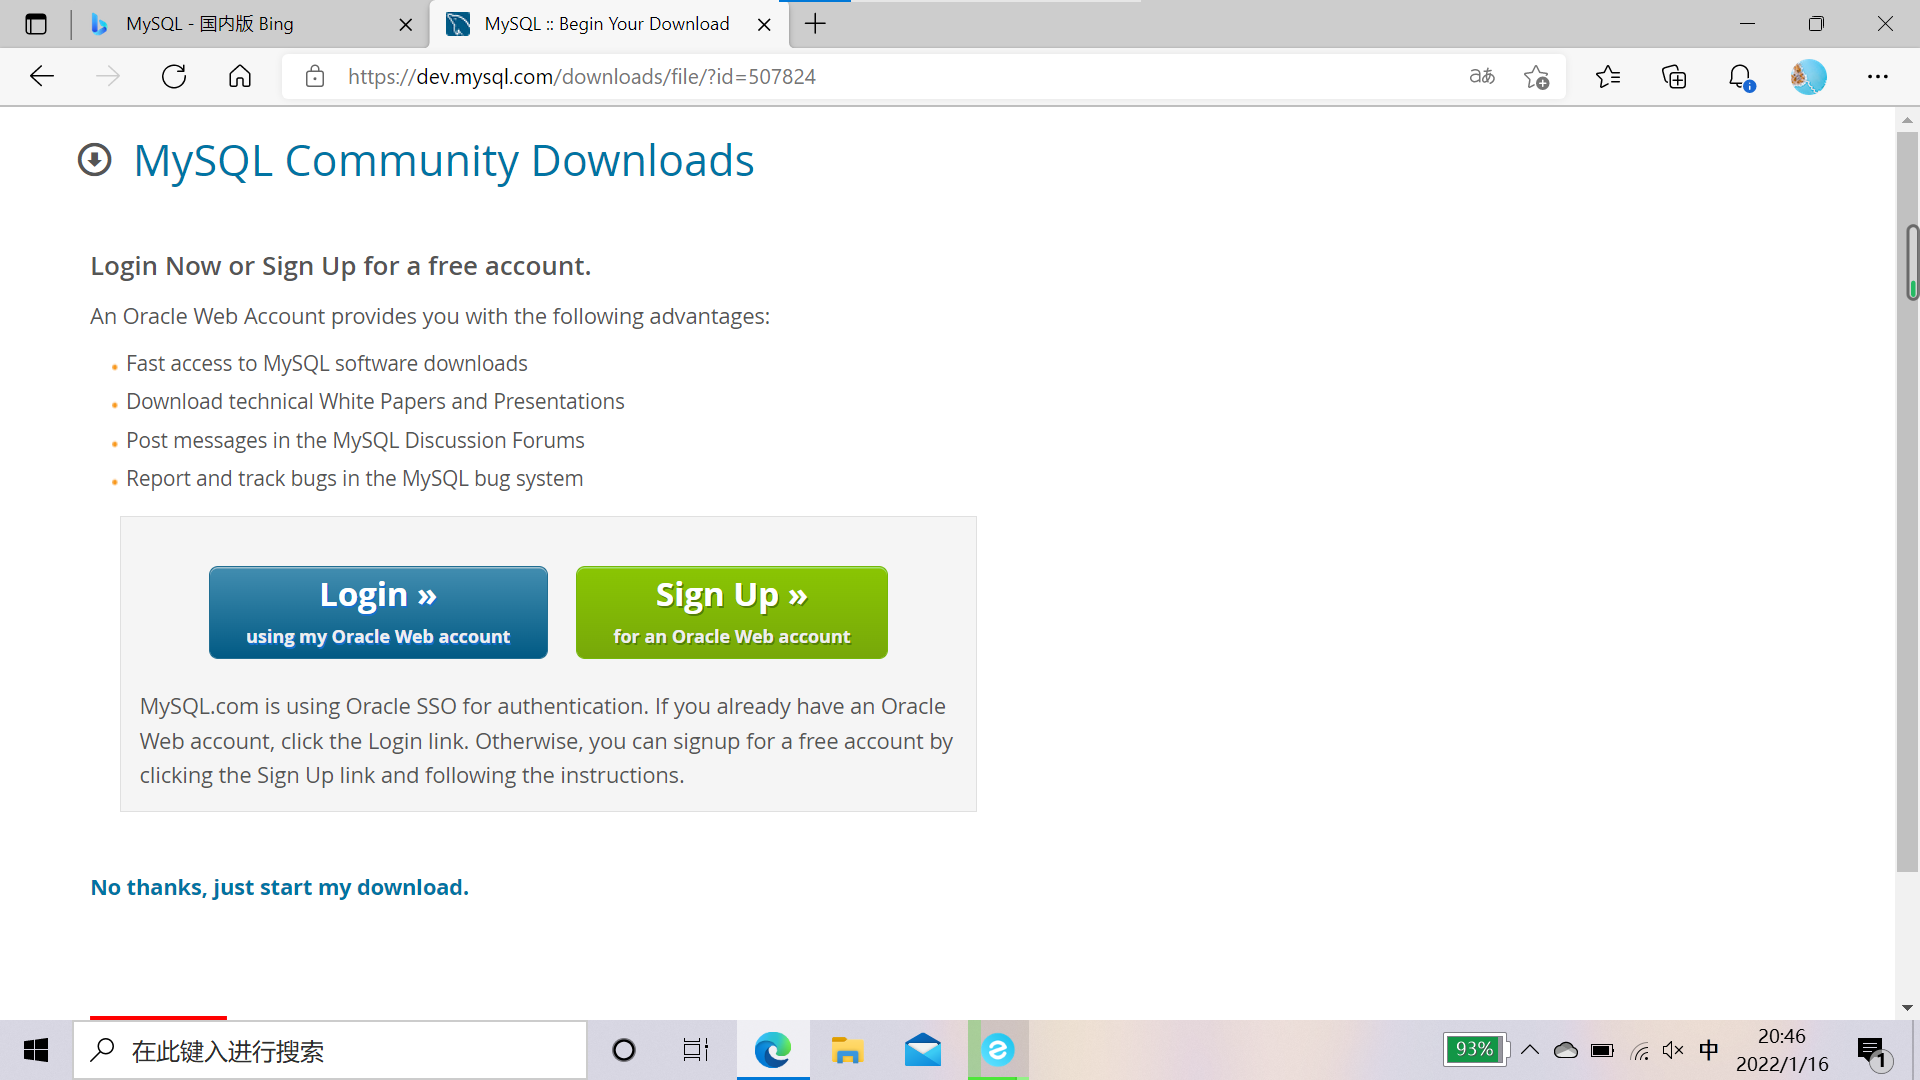This screenshot has height=1080, width=1920.
Task: Toggle the muted volume icon in tray
Action: pyautogui.click(x=1672, y=1050)
